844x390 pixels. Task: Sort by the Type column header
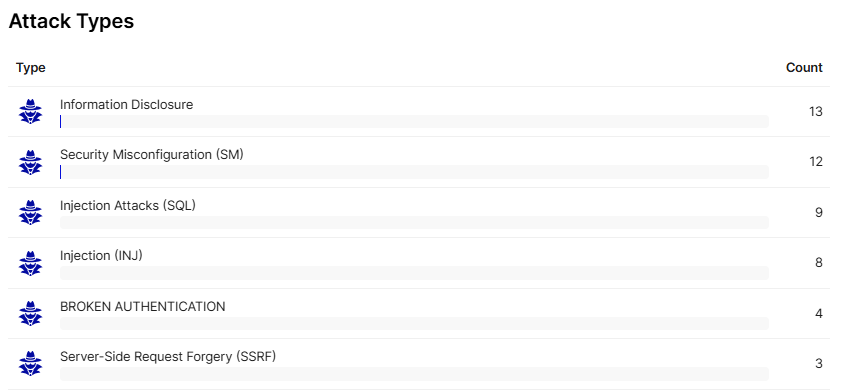31,68
